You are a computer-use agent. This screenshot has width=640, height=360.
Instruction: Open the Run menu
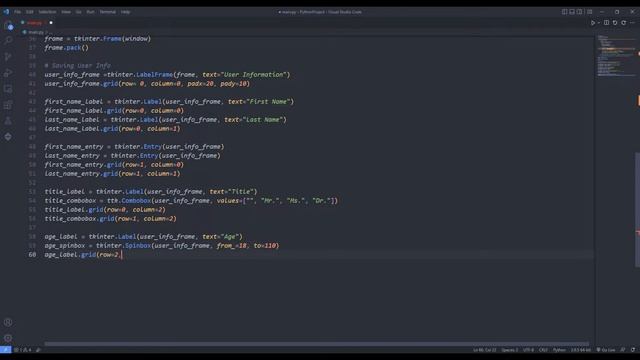(91, 12)
